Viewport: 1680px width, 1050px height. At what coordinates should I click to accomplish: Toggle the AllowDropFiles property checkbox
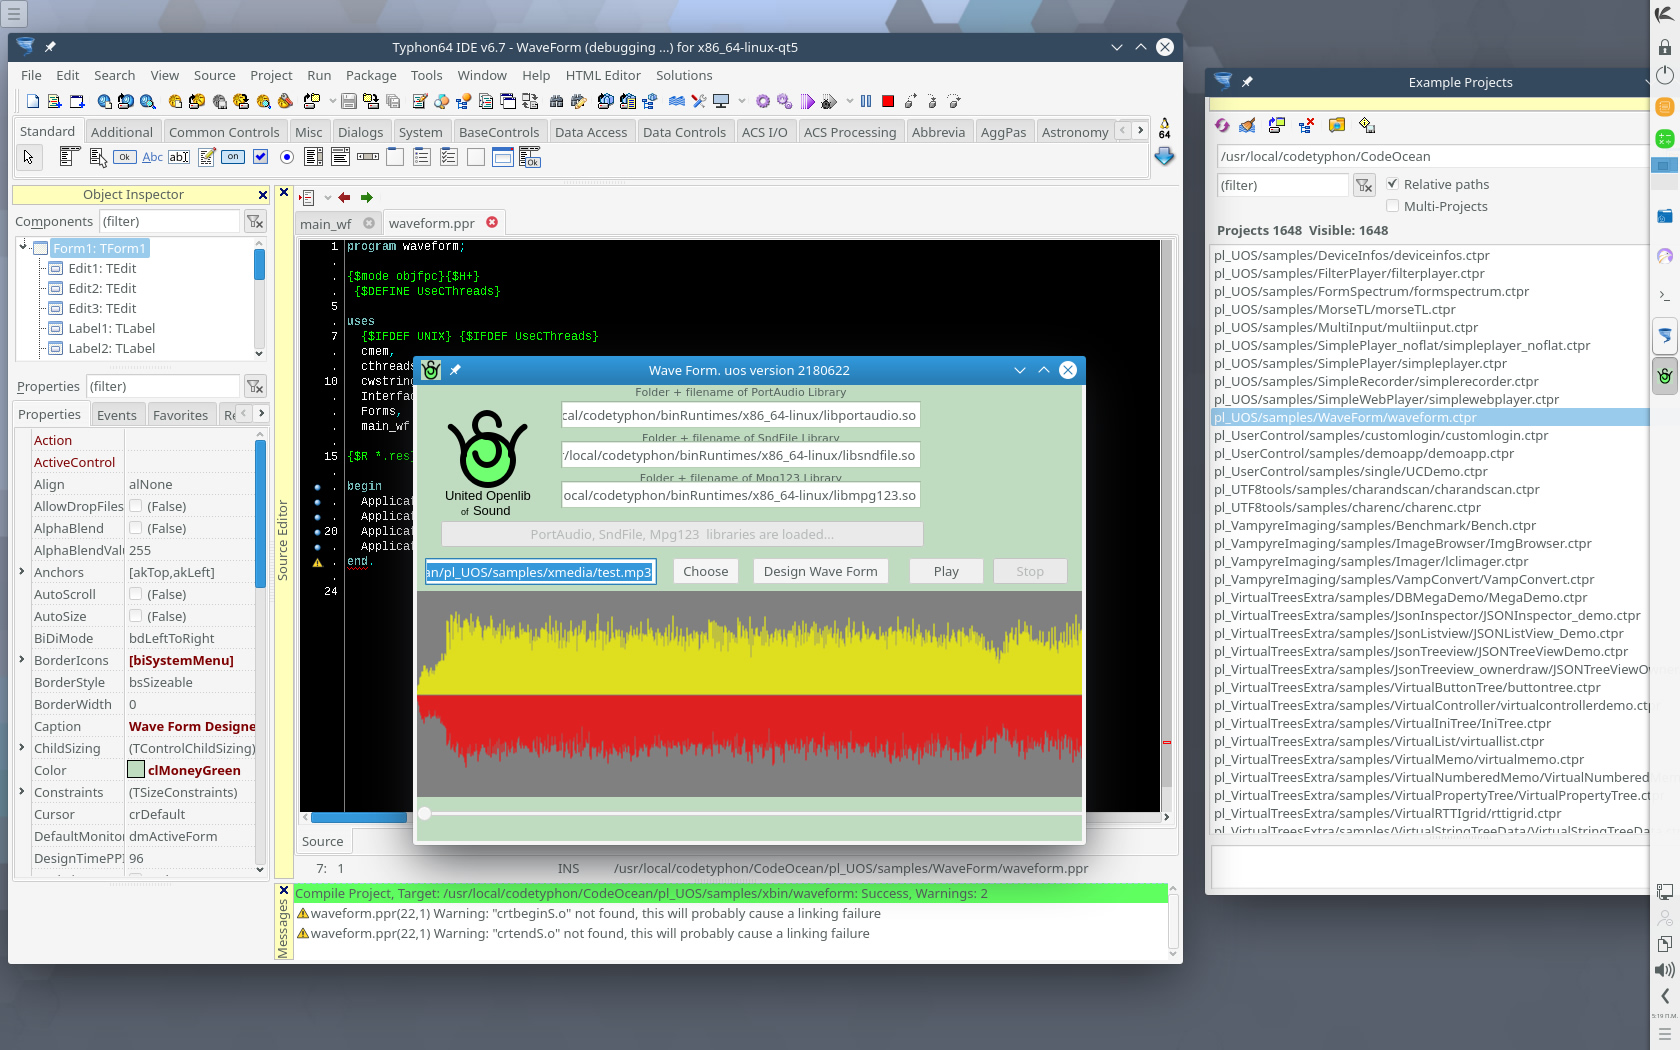(136, 506)
